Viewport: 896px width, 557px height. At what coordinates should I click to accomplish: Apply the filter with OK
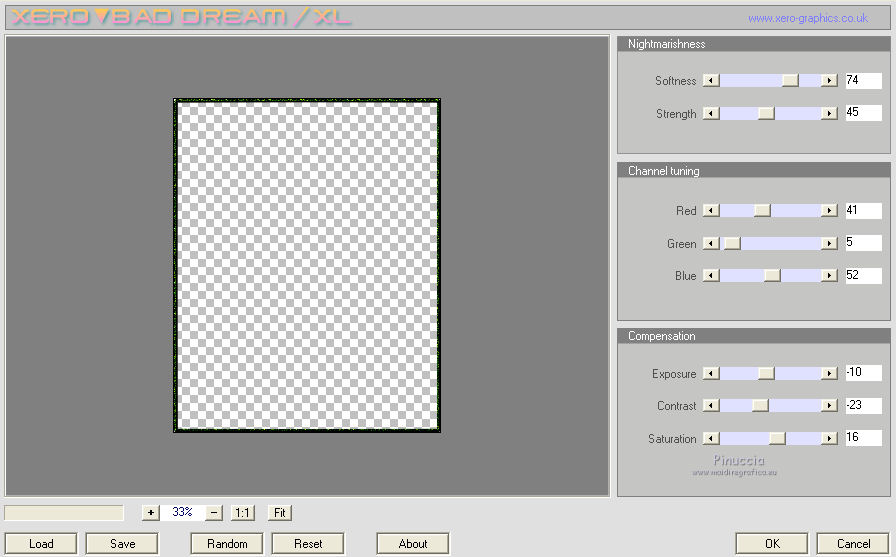pos(772,543)
